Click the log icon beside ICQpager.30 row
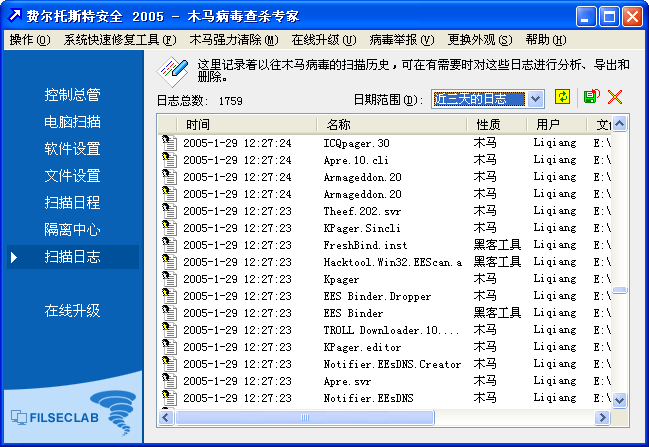This screenshot has height=447, width=649. tap(169, 143)
